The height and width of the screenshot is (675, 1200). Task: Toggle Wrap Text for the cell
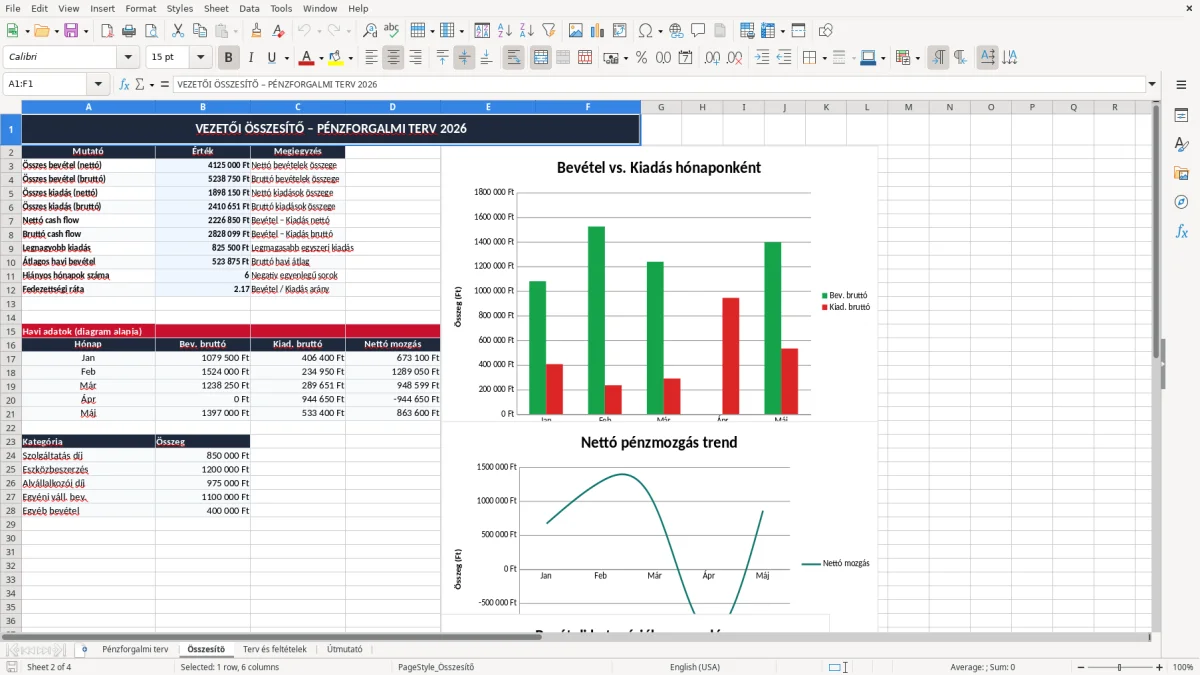[x=514, y=58]
